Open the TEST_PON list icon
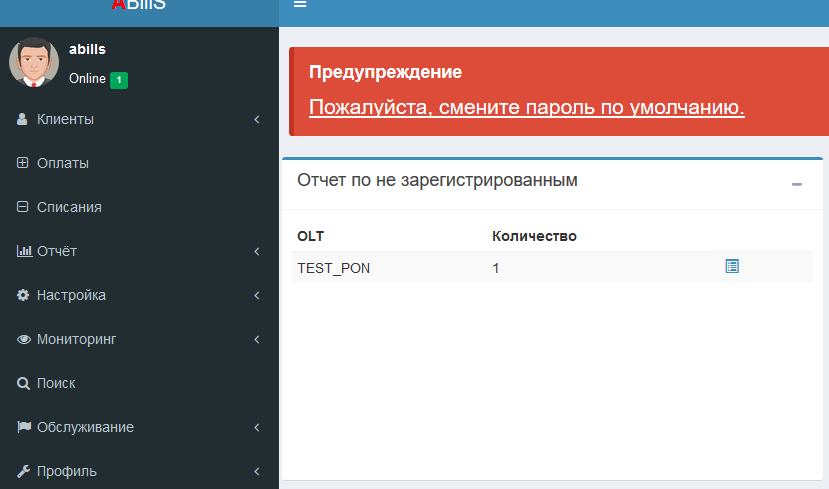This screenshot has height=489, width=829. pyautogui.click(x=732, y=267)
